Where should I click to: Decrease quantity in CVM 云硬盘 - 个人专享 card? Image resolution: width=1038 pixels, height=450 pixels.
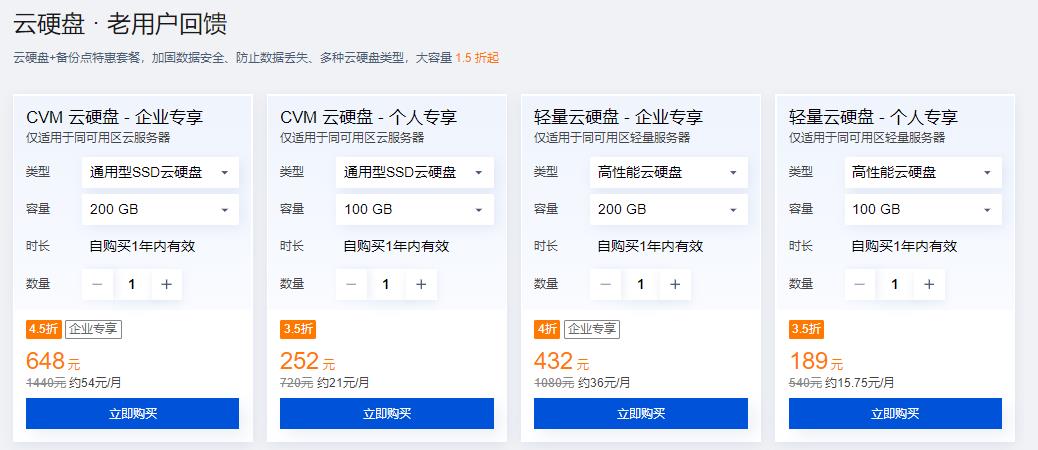click(x=352, y=285)
